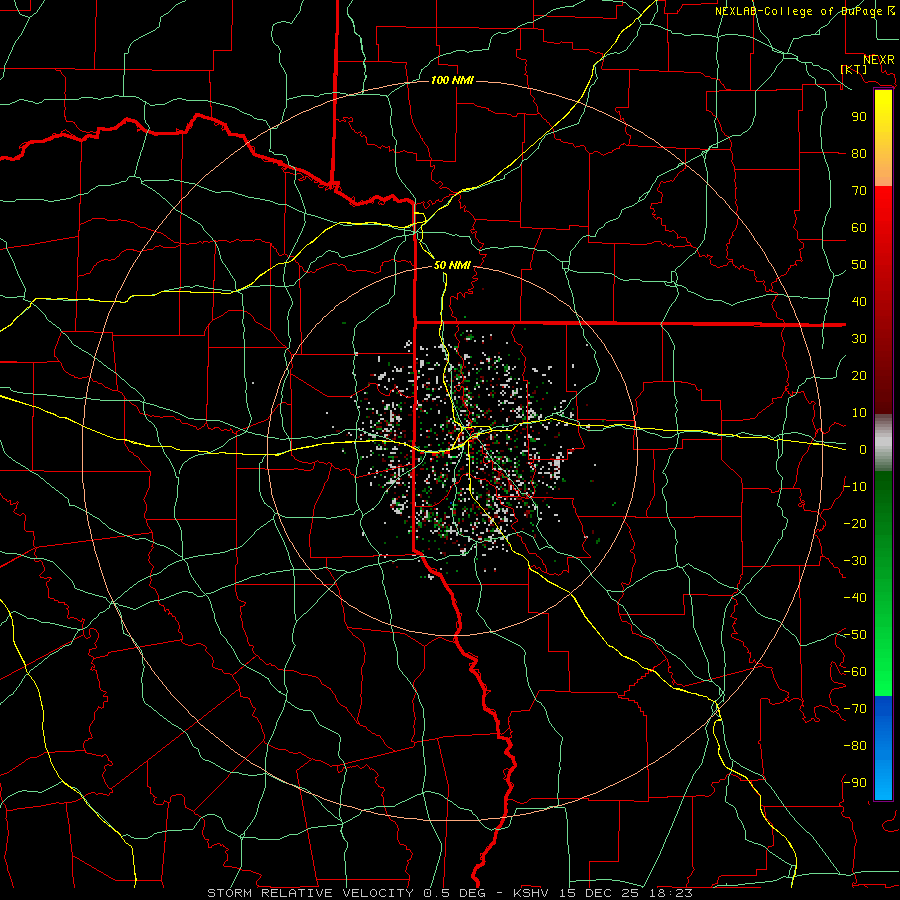Click the "-90" value on the velocity scale
This screenshot has height=900, width=900.
coord(855,783)
